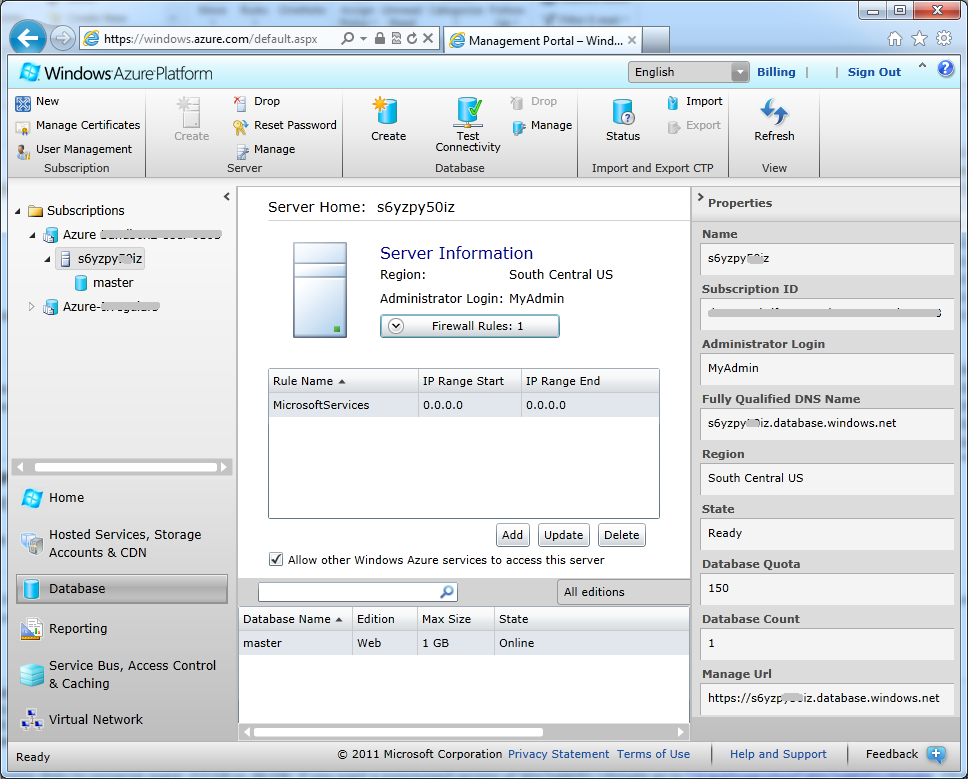Select the MicrosoftServices firewall rule row
Image resolution: width=968 pixels, height=779 pixels.
pos(464,405)
